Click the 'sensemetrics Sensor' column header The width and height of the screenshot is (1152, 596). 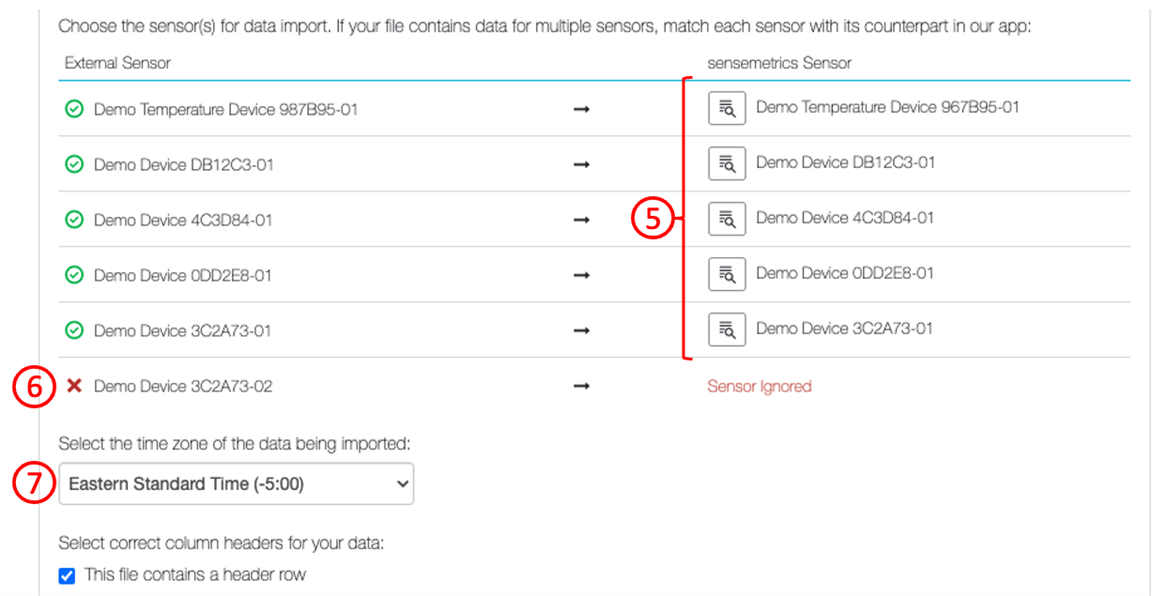(x=779, y=63)
